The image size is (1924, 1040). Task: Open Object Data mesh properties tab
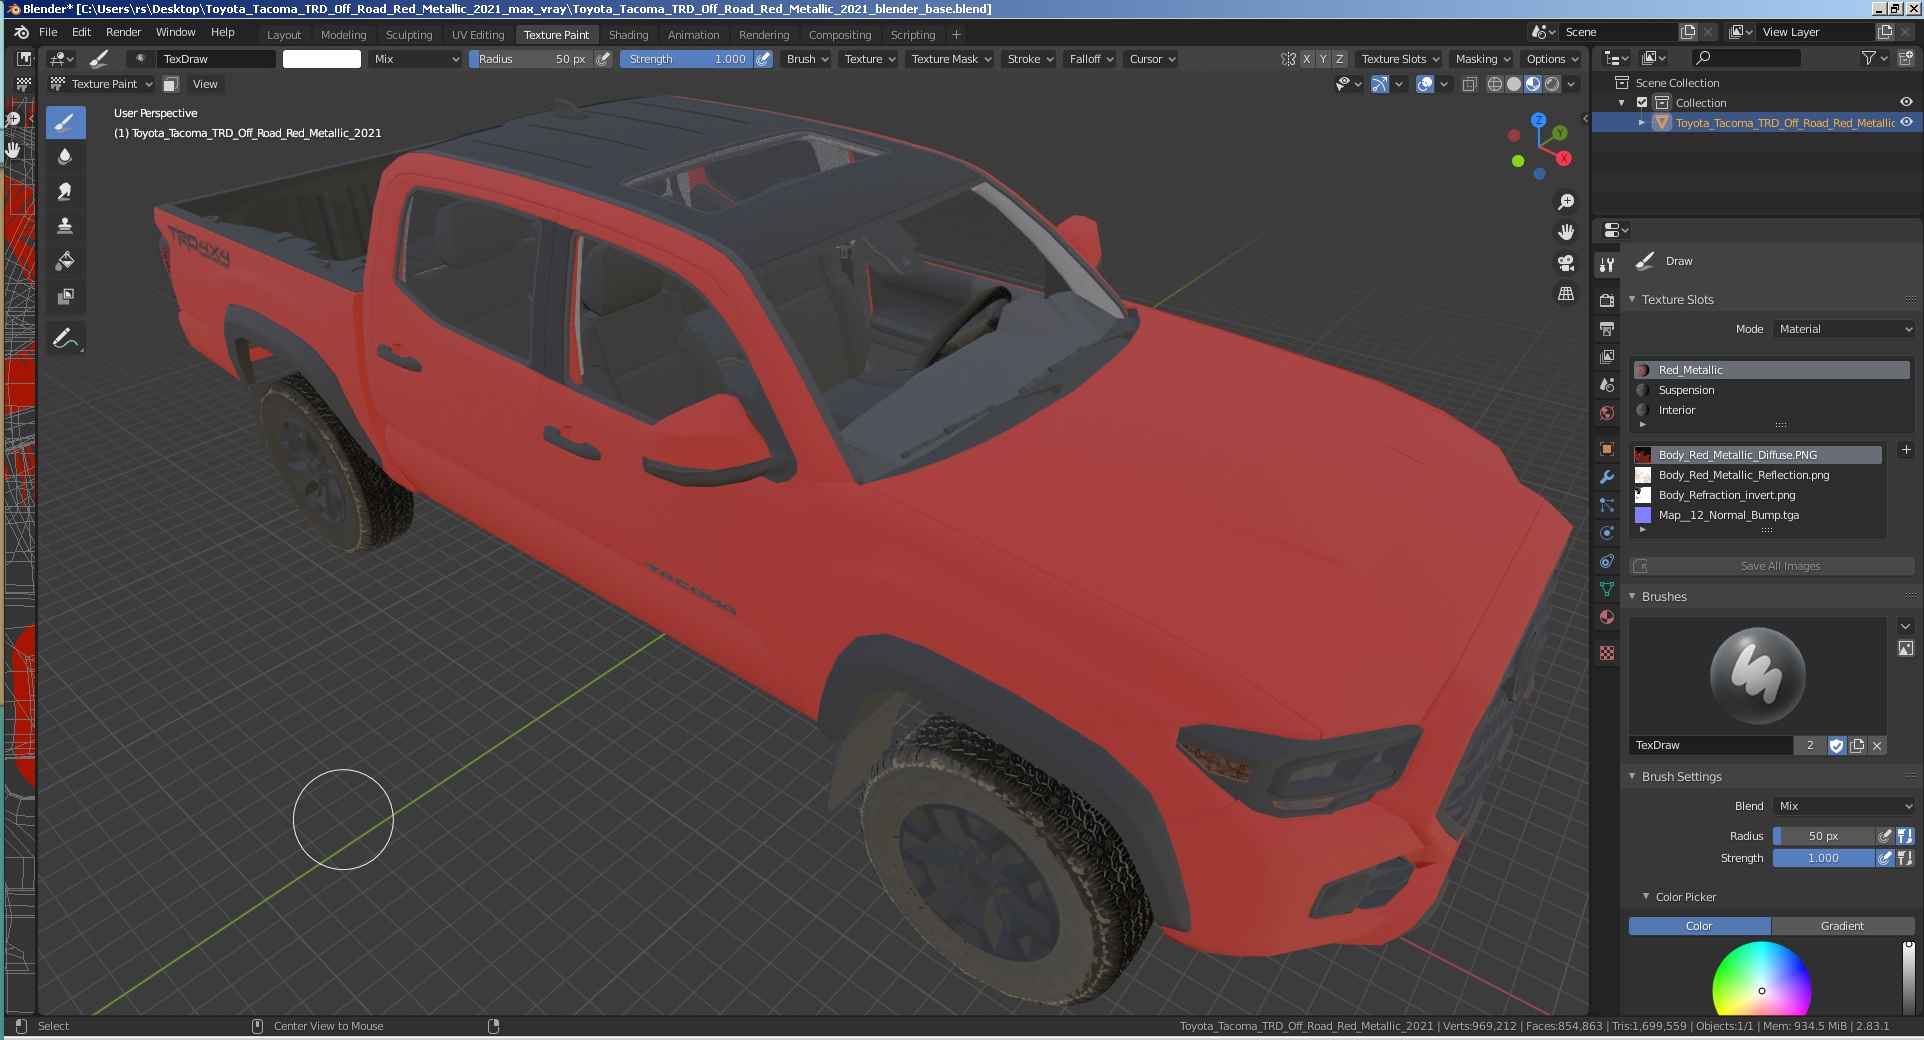[x=1607, y=589]
